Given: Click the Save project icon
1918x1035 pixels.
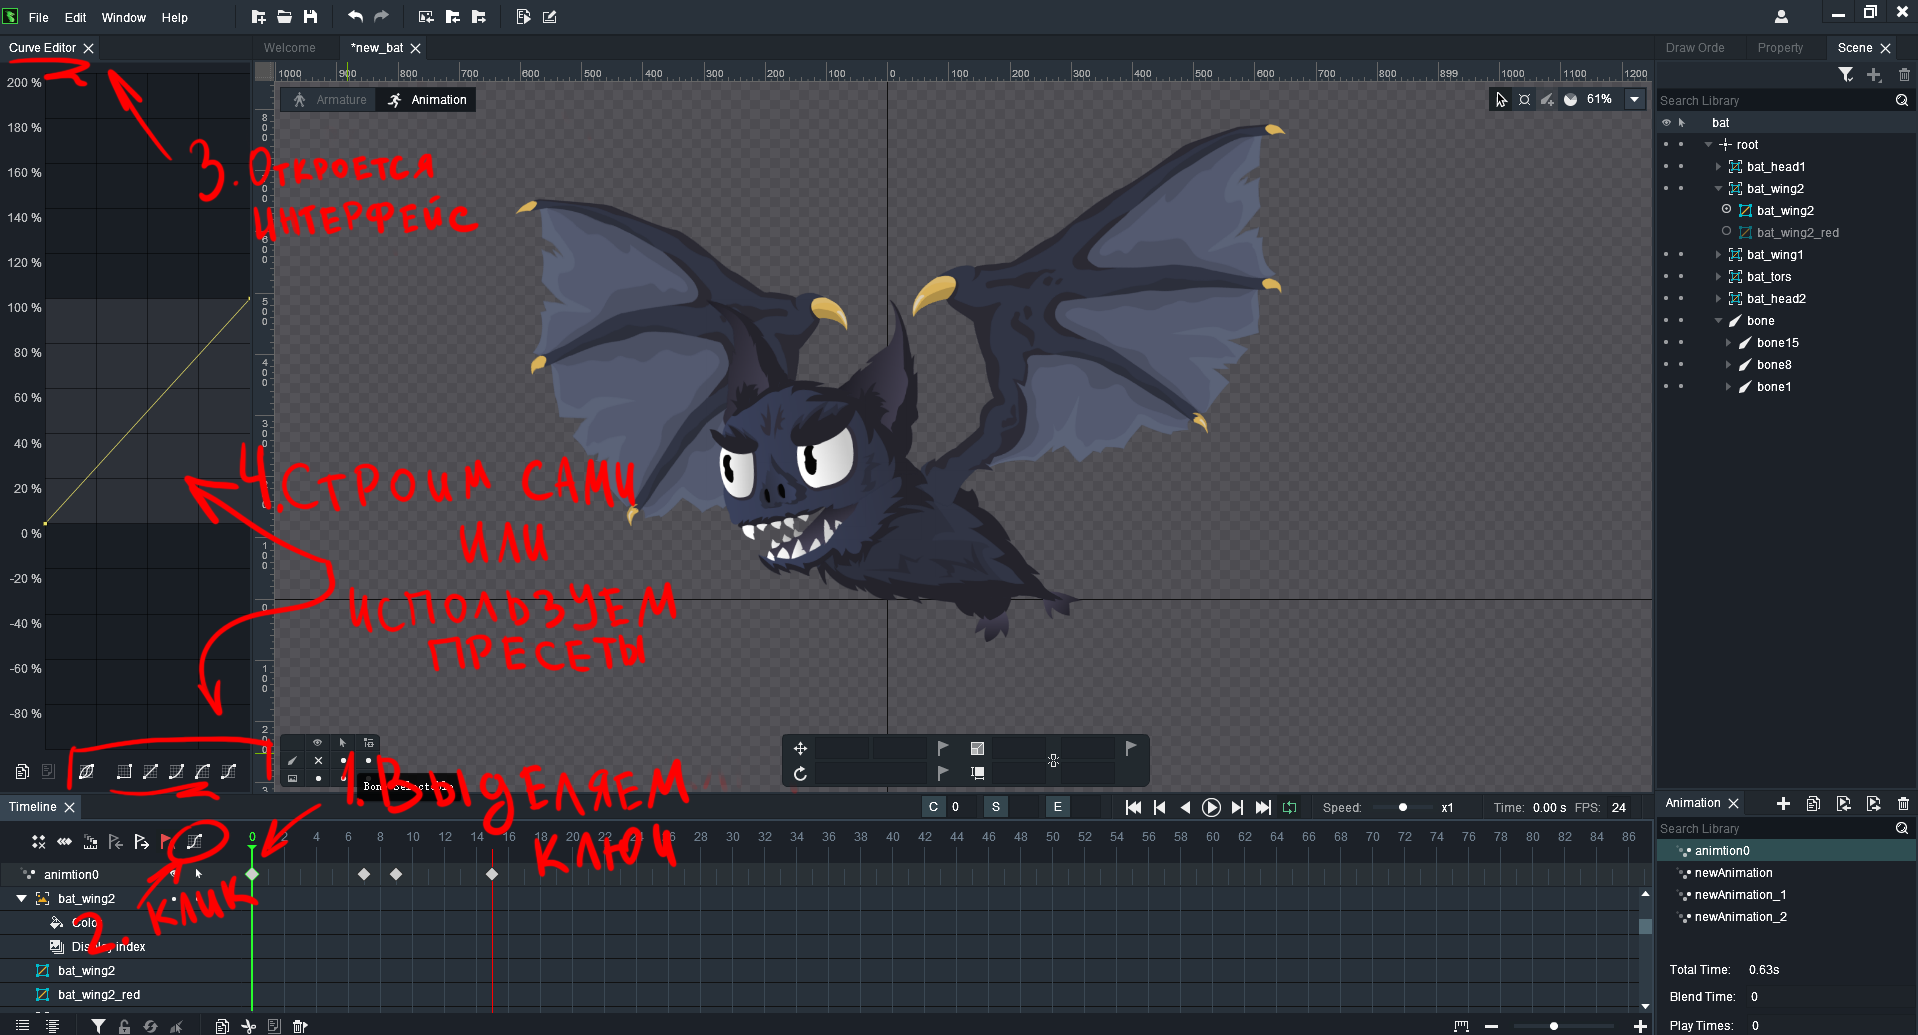Looking at the screenshot, I should tap(310, 16).
